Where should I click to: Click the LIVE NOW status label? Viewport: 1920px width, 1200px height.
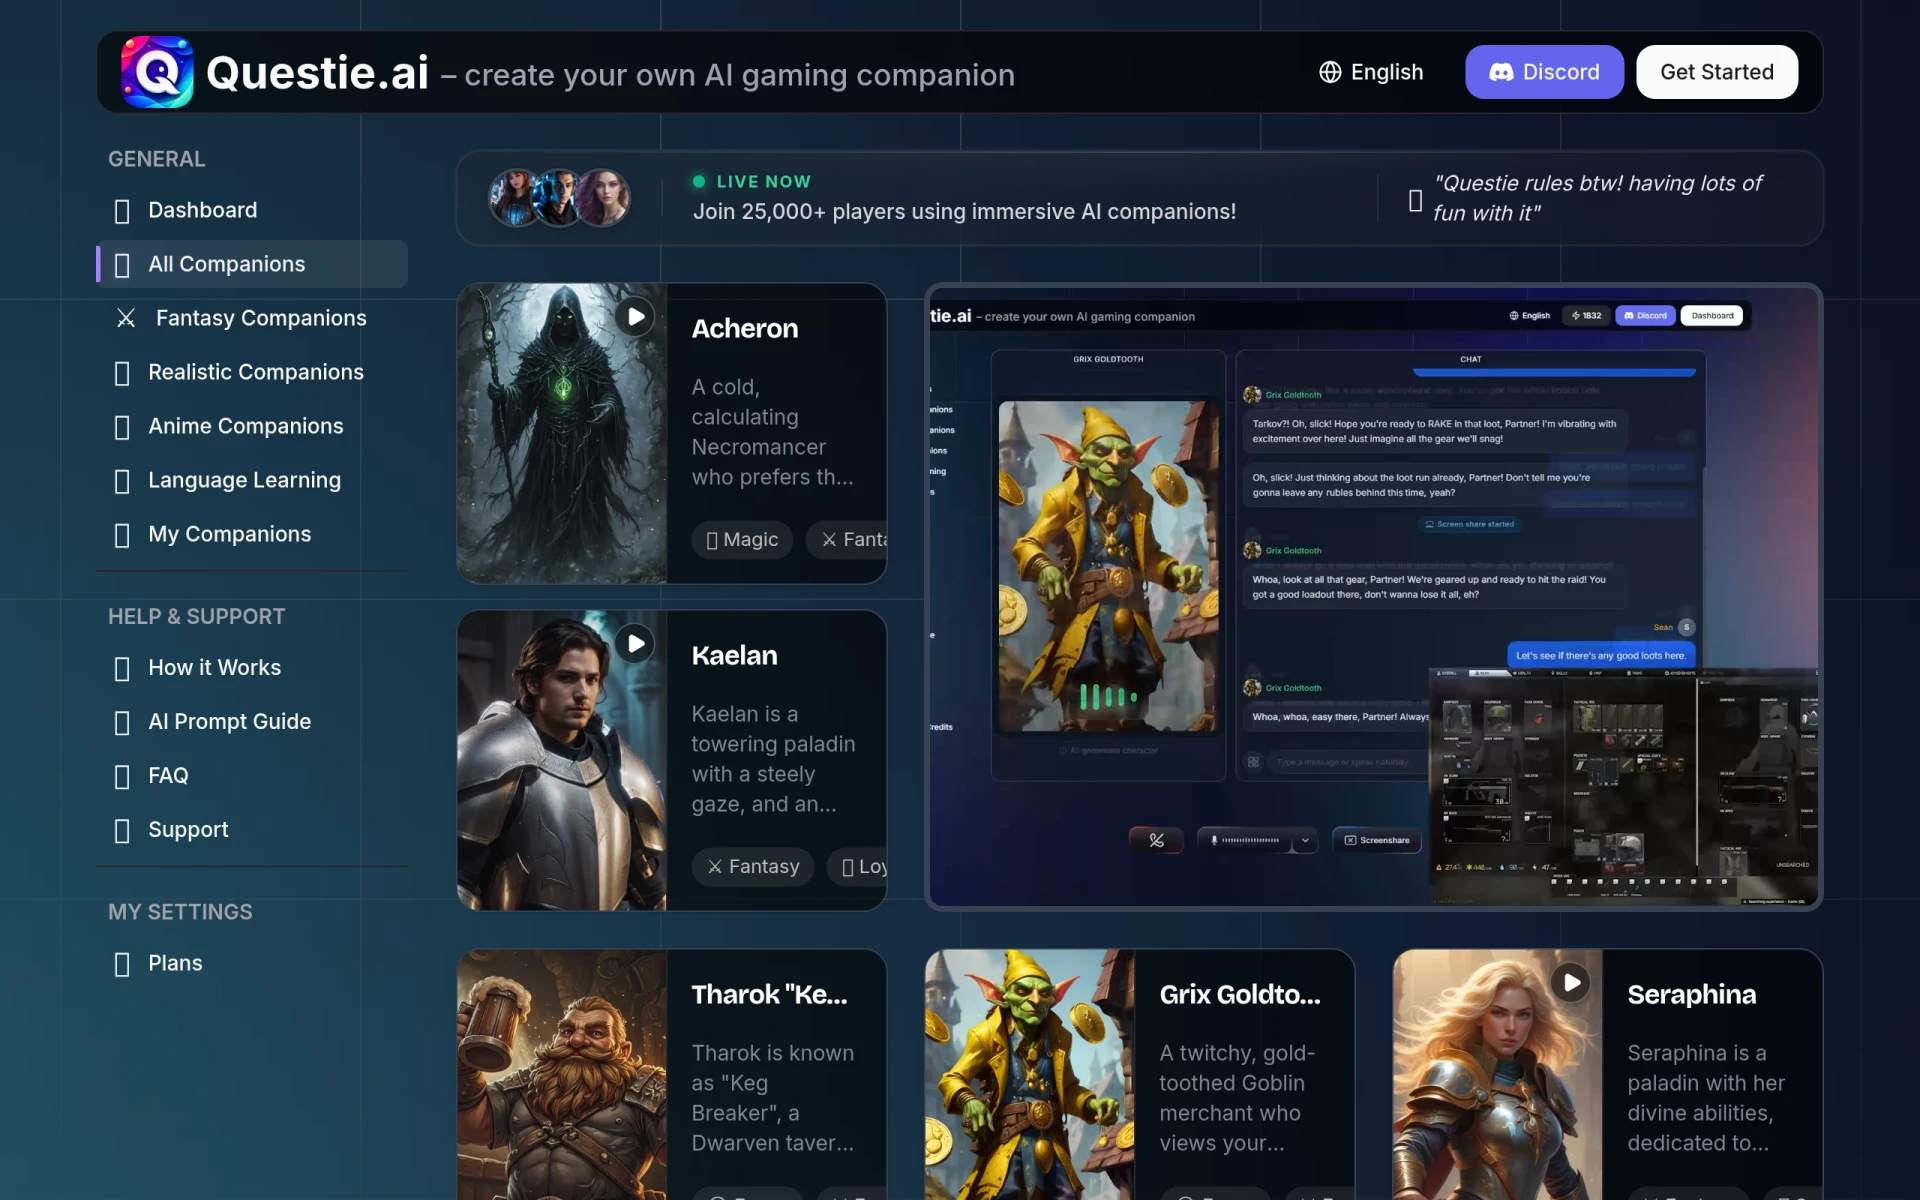point(752,182)
